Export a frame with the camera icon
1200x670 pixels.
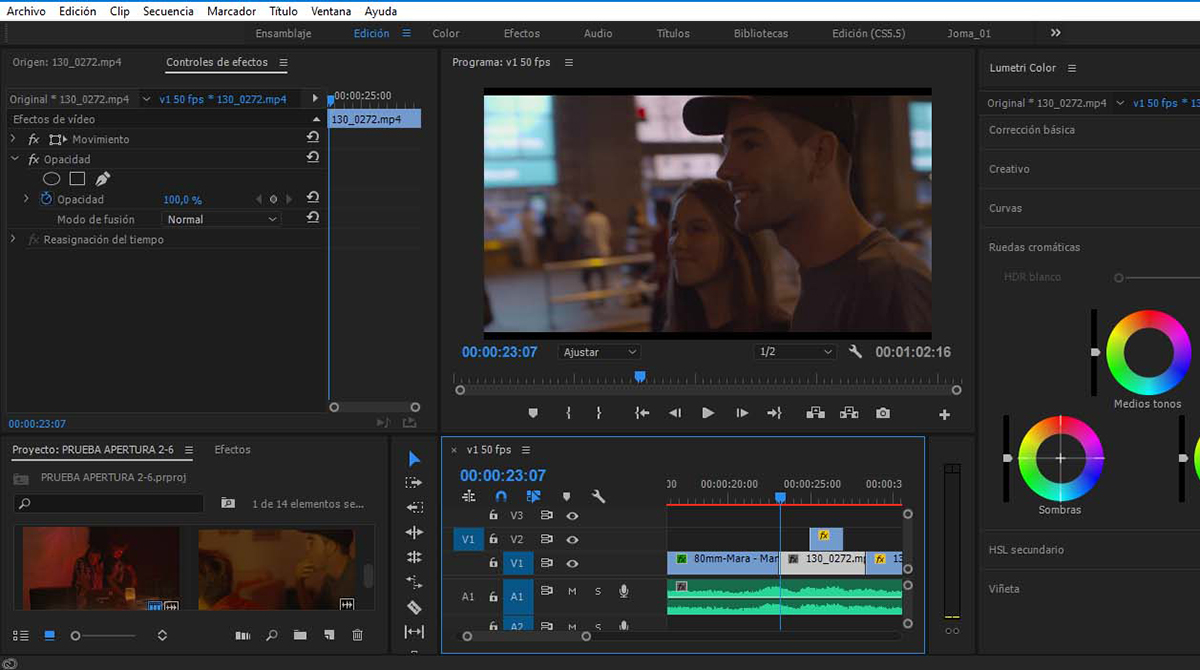coord(882,413)
